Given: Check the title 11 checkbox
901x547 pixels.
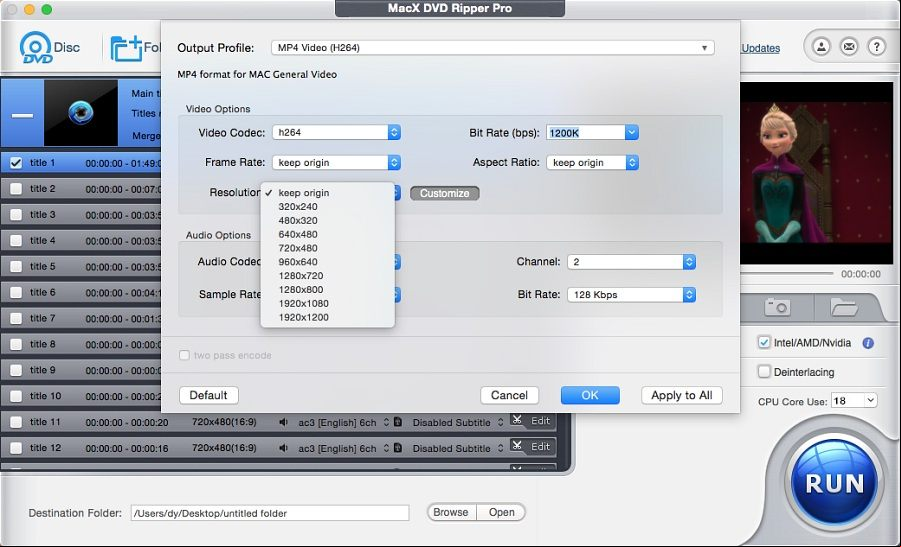Looking at the screenshot, I should [16, 422].
